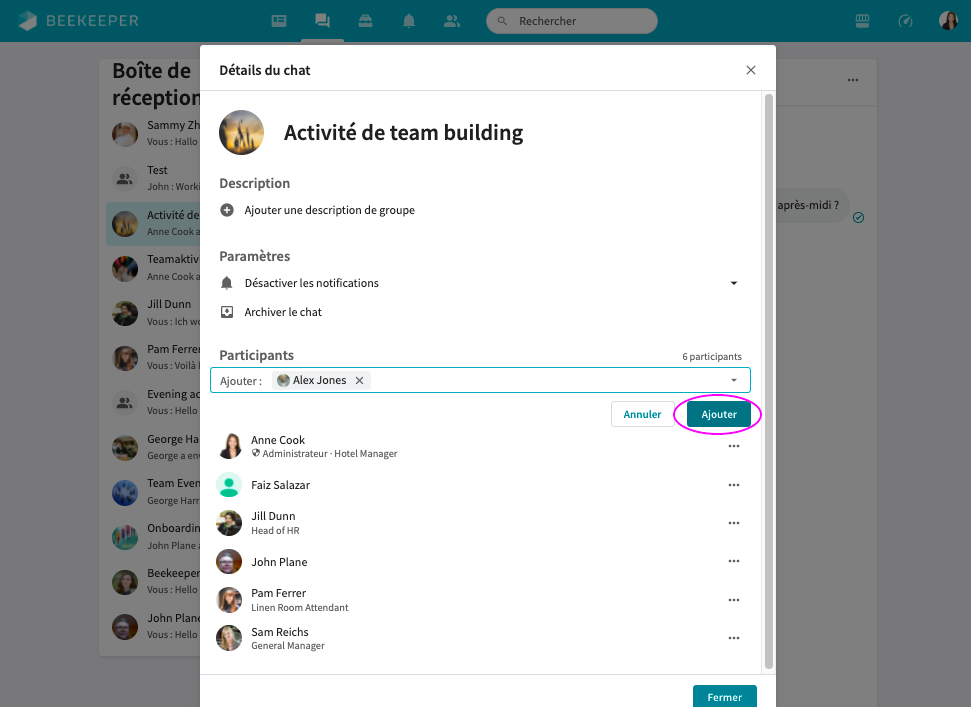Click the group chat avatar image
The width and height of the screenshot is (971, 707).
(x=241, y=133)
